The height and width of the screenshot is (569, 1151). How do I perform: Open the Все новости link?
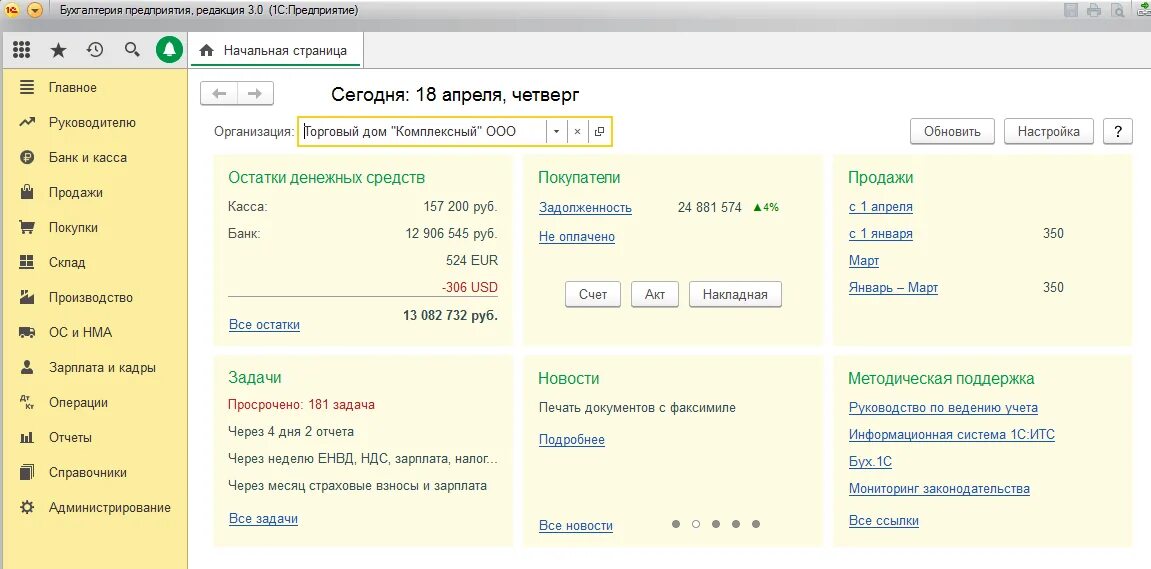pyautogui.click(x=576, y=526)
